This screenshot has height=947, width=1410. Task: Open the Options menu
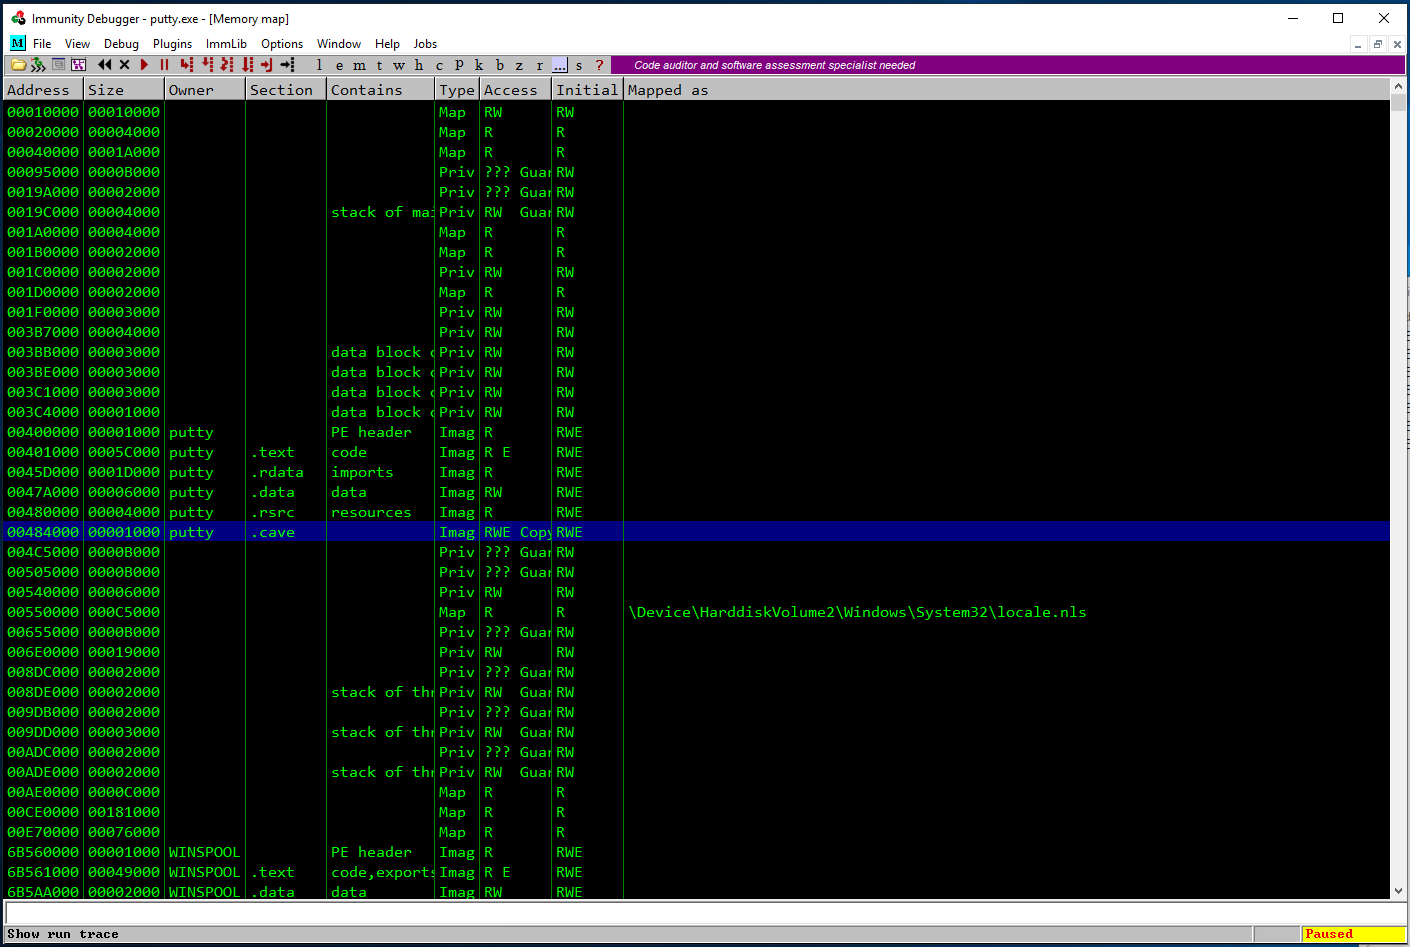tap(282, 44)
